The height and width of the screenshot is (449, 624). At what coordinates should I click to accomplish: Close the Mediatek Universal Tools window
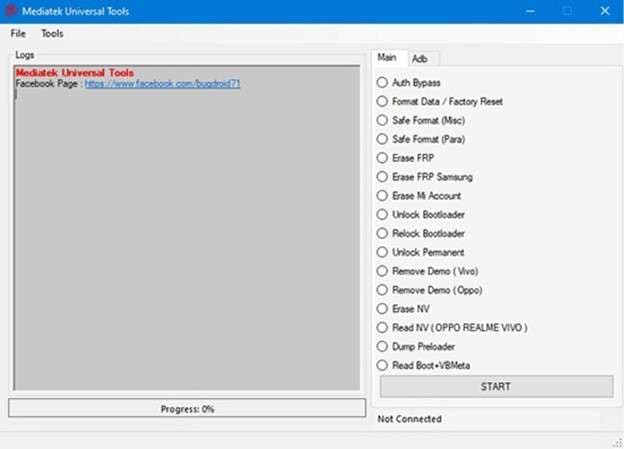coord(605,11)
